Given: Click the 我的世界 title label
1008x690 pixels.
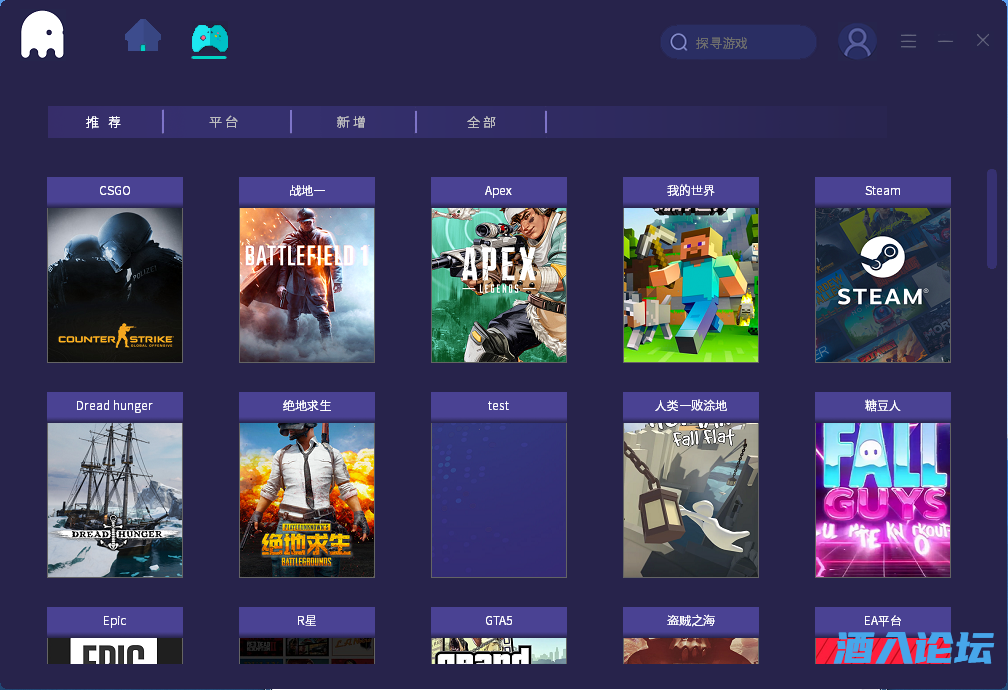Looking at the screenshot, I should (x=690, y=191).
